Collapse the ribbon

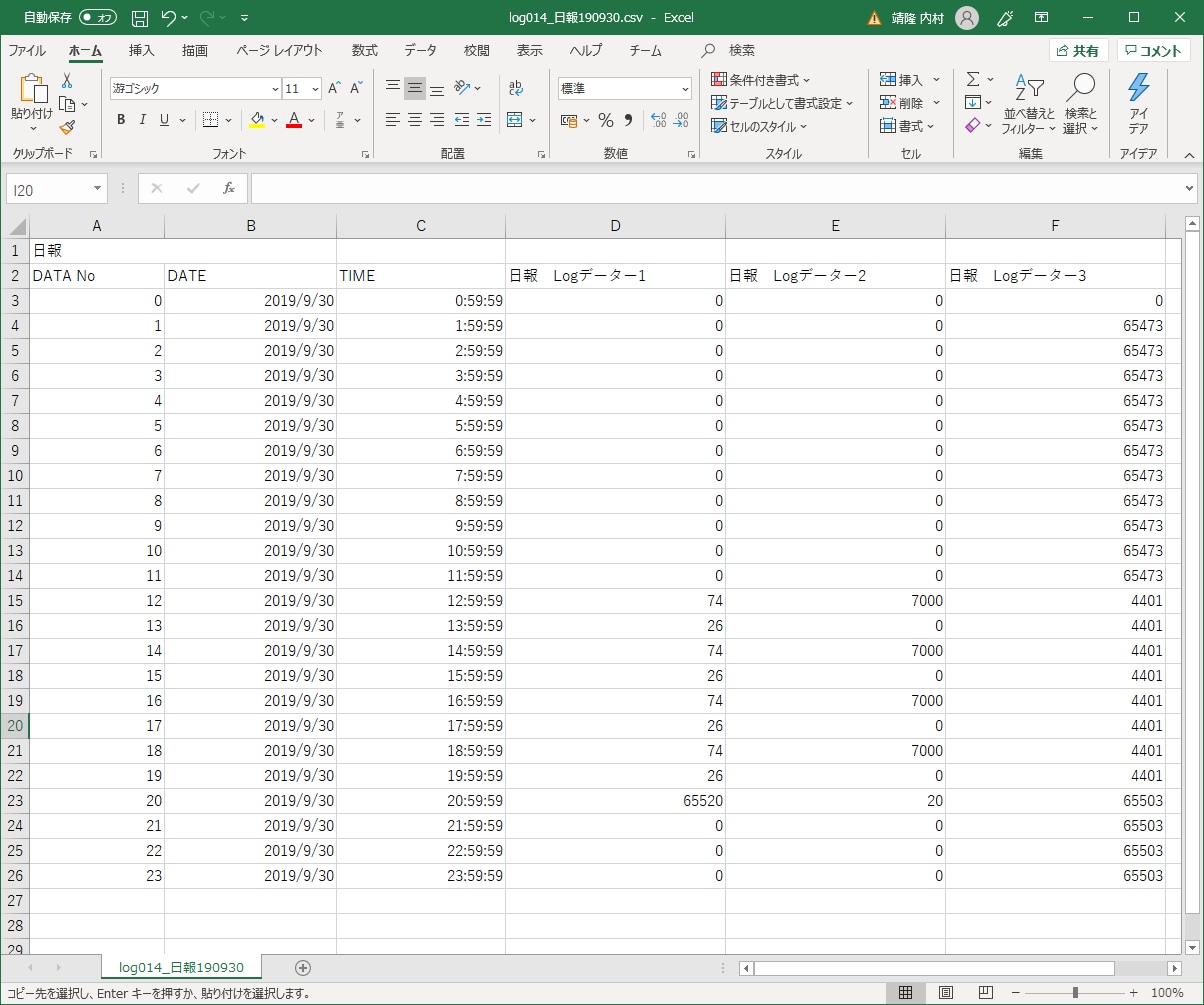coord(1189,155)
